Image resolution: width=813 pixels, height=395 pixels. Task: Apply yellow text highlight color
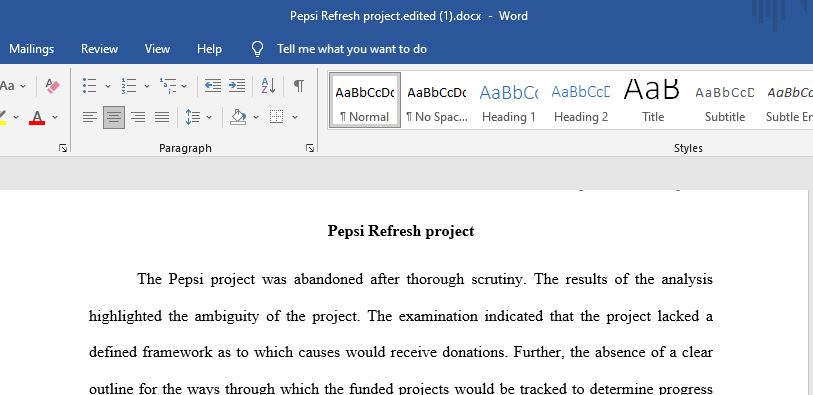coord(3,117)
